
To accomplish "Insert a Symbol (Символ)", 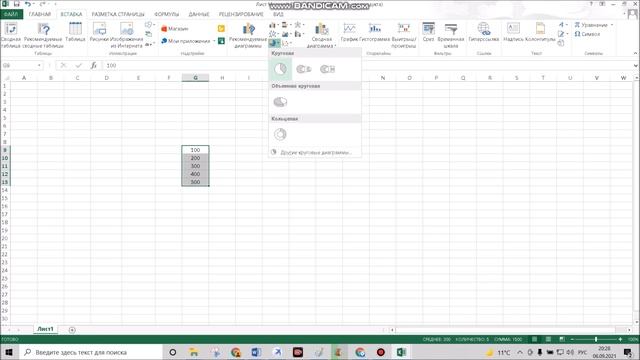I will coord(587,34).
